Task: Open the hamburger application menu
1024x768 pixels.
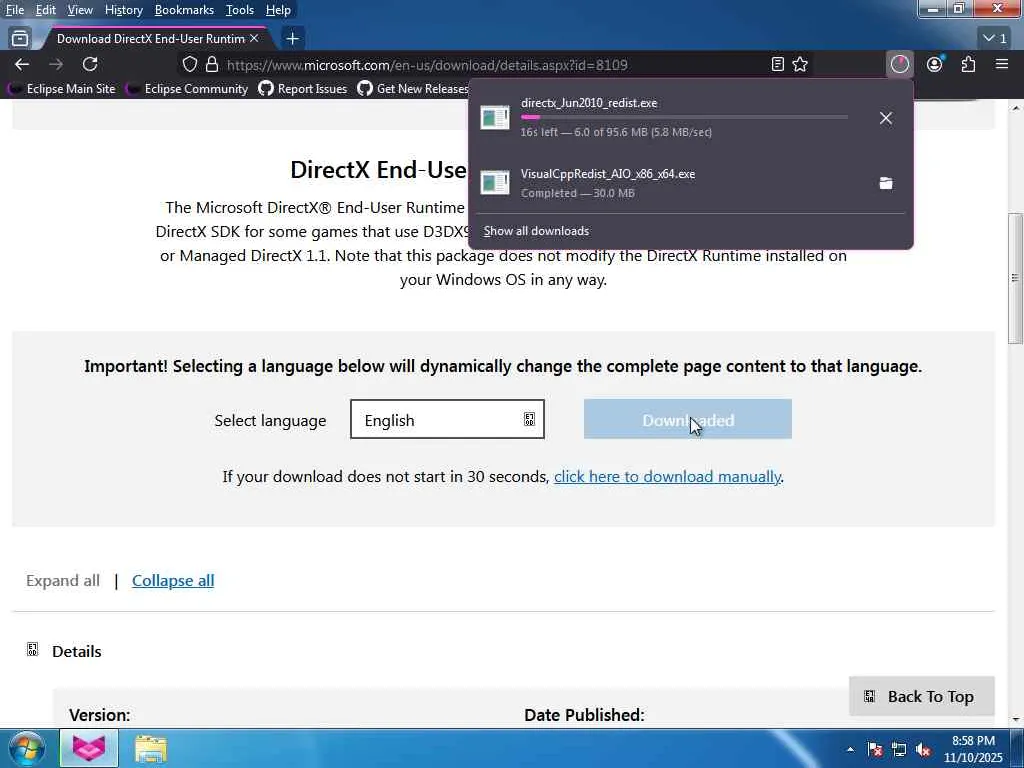Action: point(1002,64)
